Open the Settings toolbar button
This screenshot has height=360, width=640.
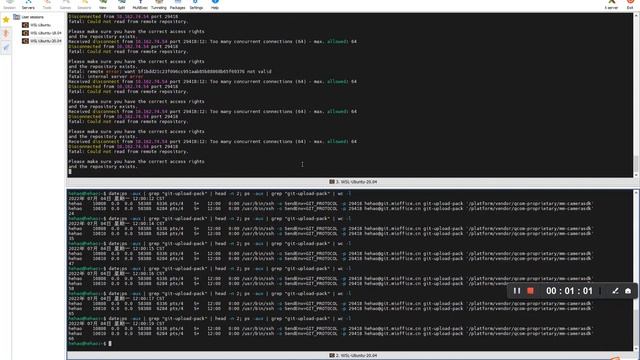point(196,4)
